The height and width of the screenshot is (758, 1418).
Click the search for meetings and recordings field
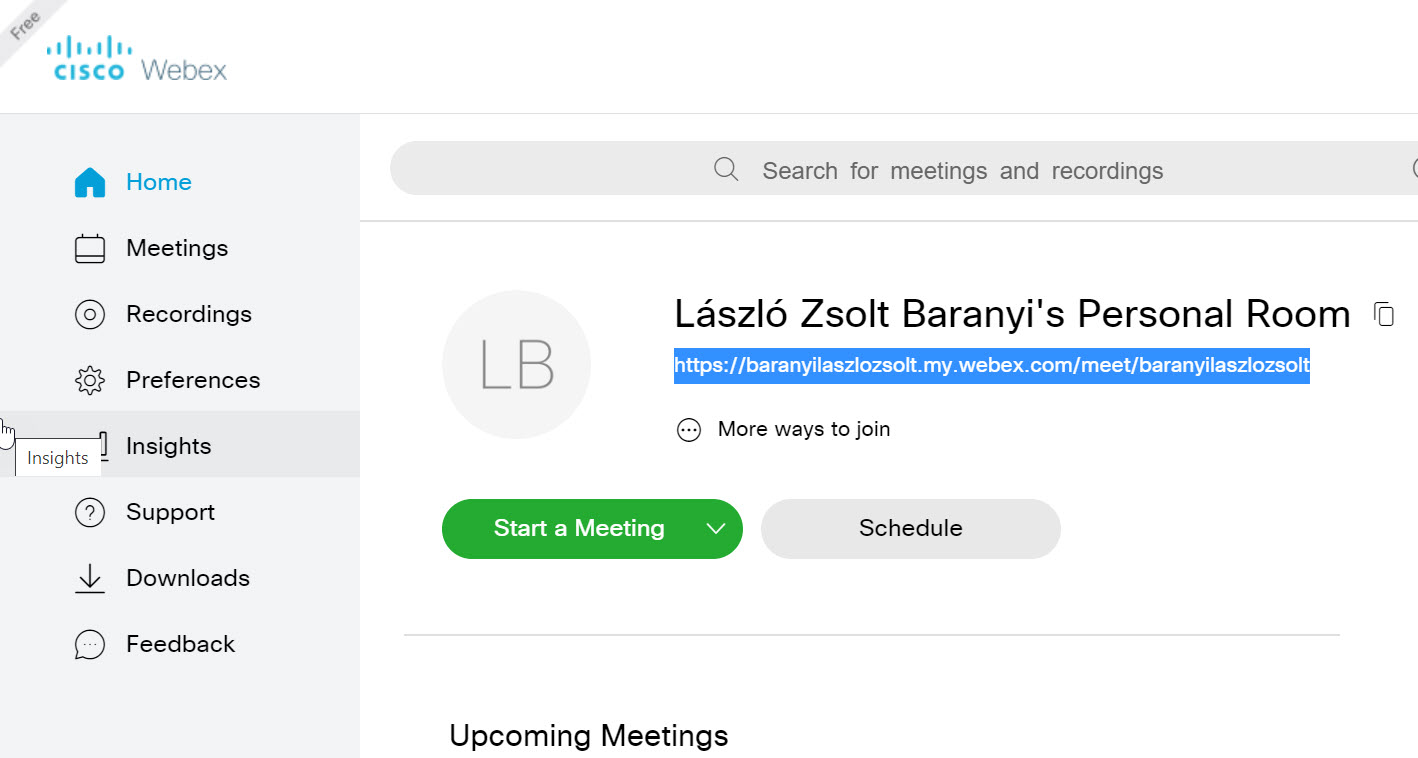(x=904, y=169)
